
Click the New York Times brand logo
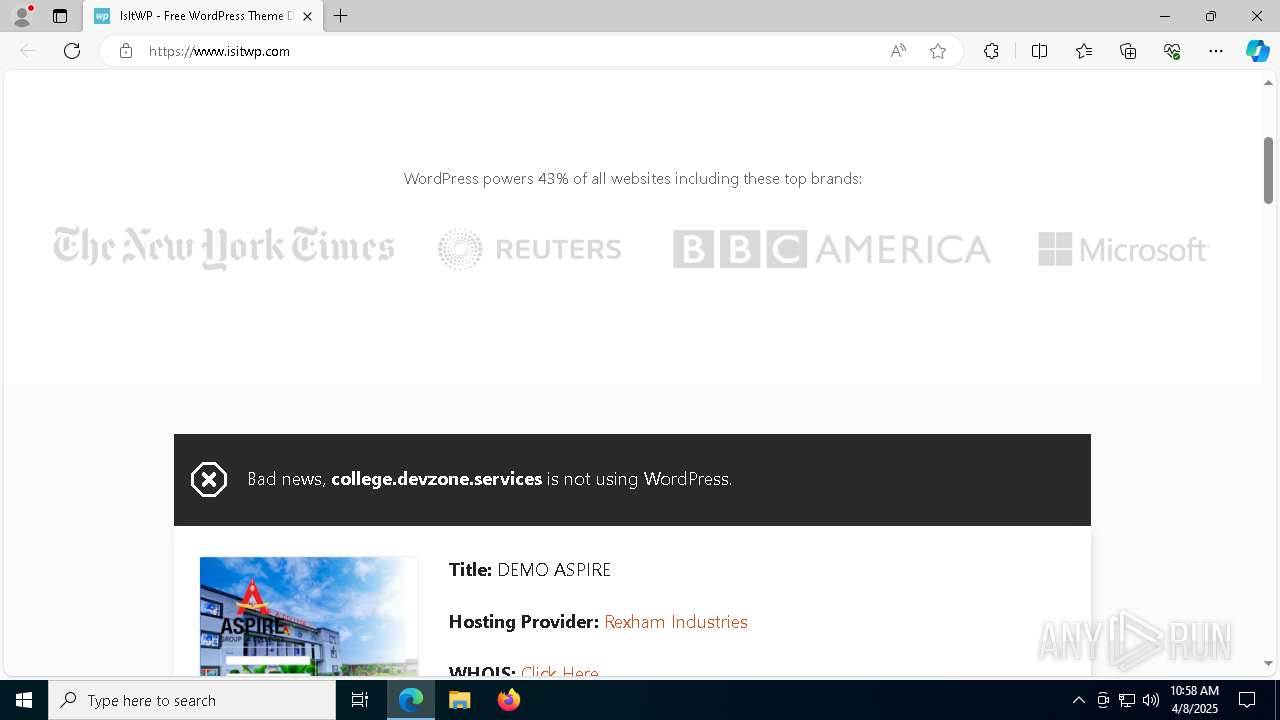pos(224,248)
